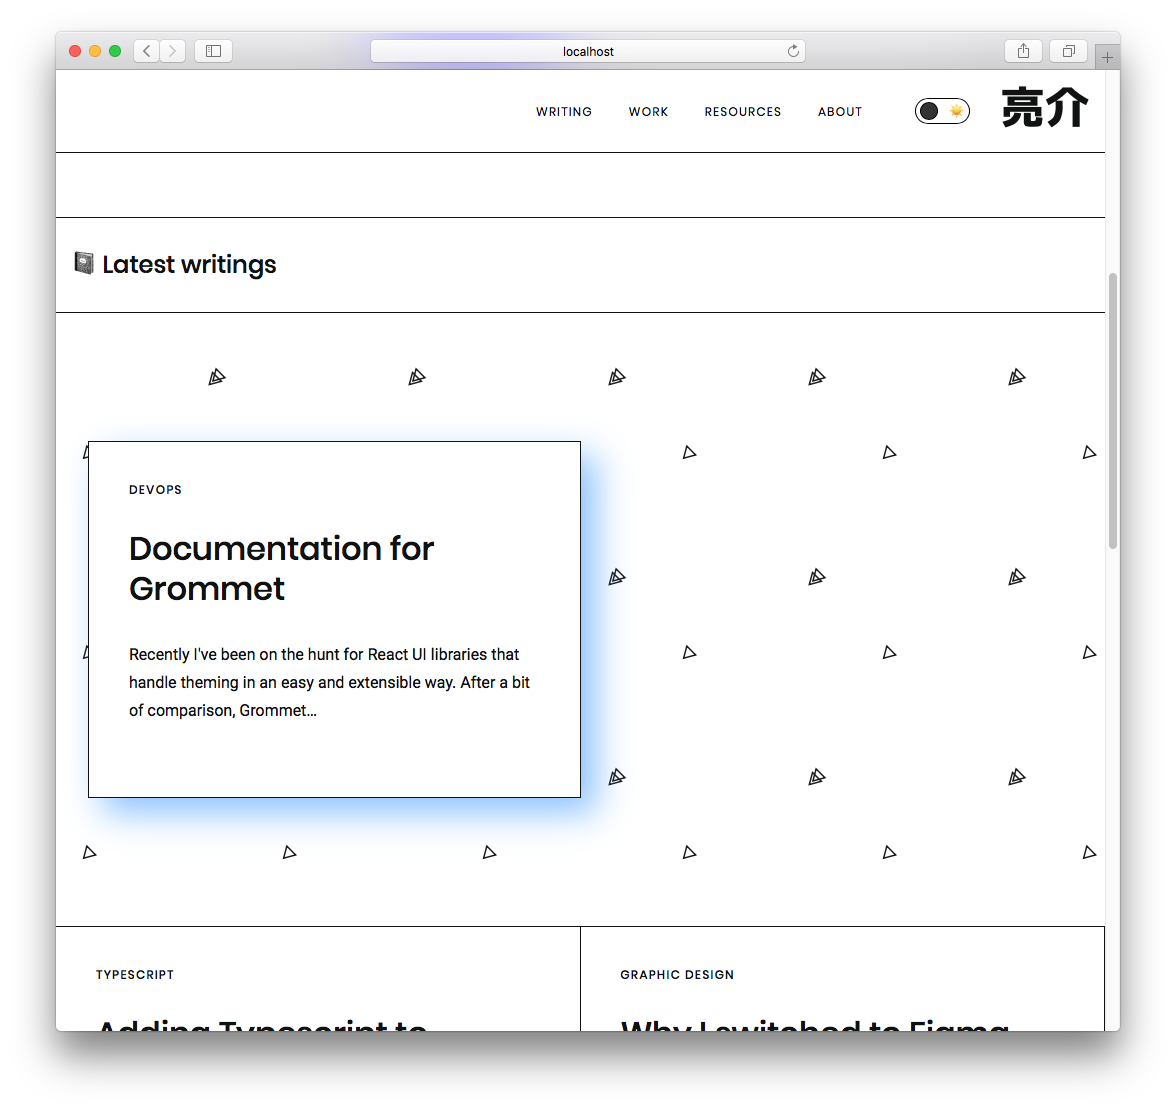The height and width of the screenshot is (1111, 1176).
Task: Open a new tab with plus button
Action: [1107, 58]
